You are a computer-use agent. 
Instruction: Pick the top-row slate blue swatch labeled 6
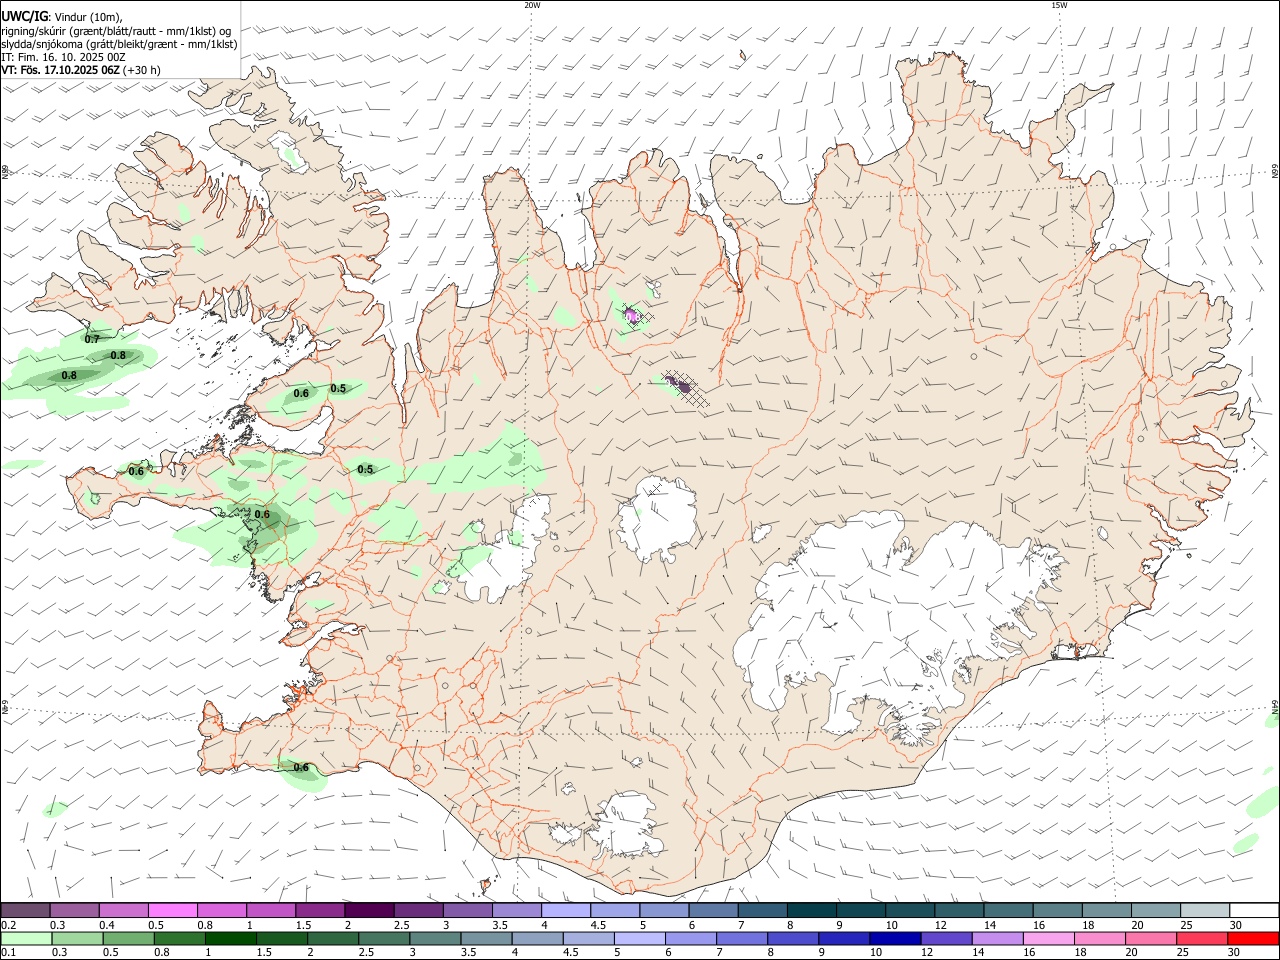point(713,910)
